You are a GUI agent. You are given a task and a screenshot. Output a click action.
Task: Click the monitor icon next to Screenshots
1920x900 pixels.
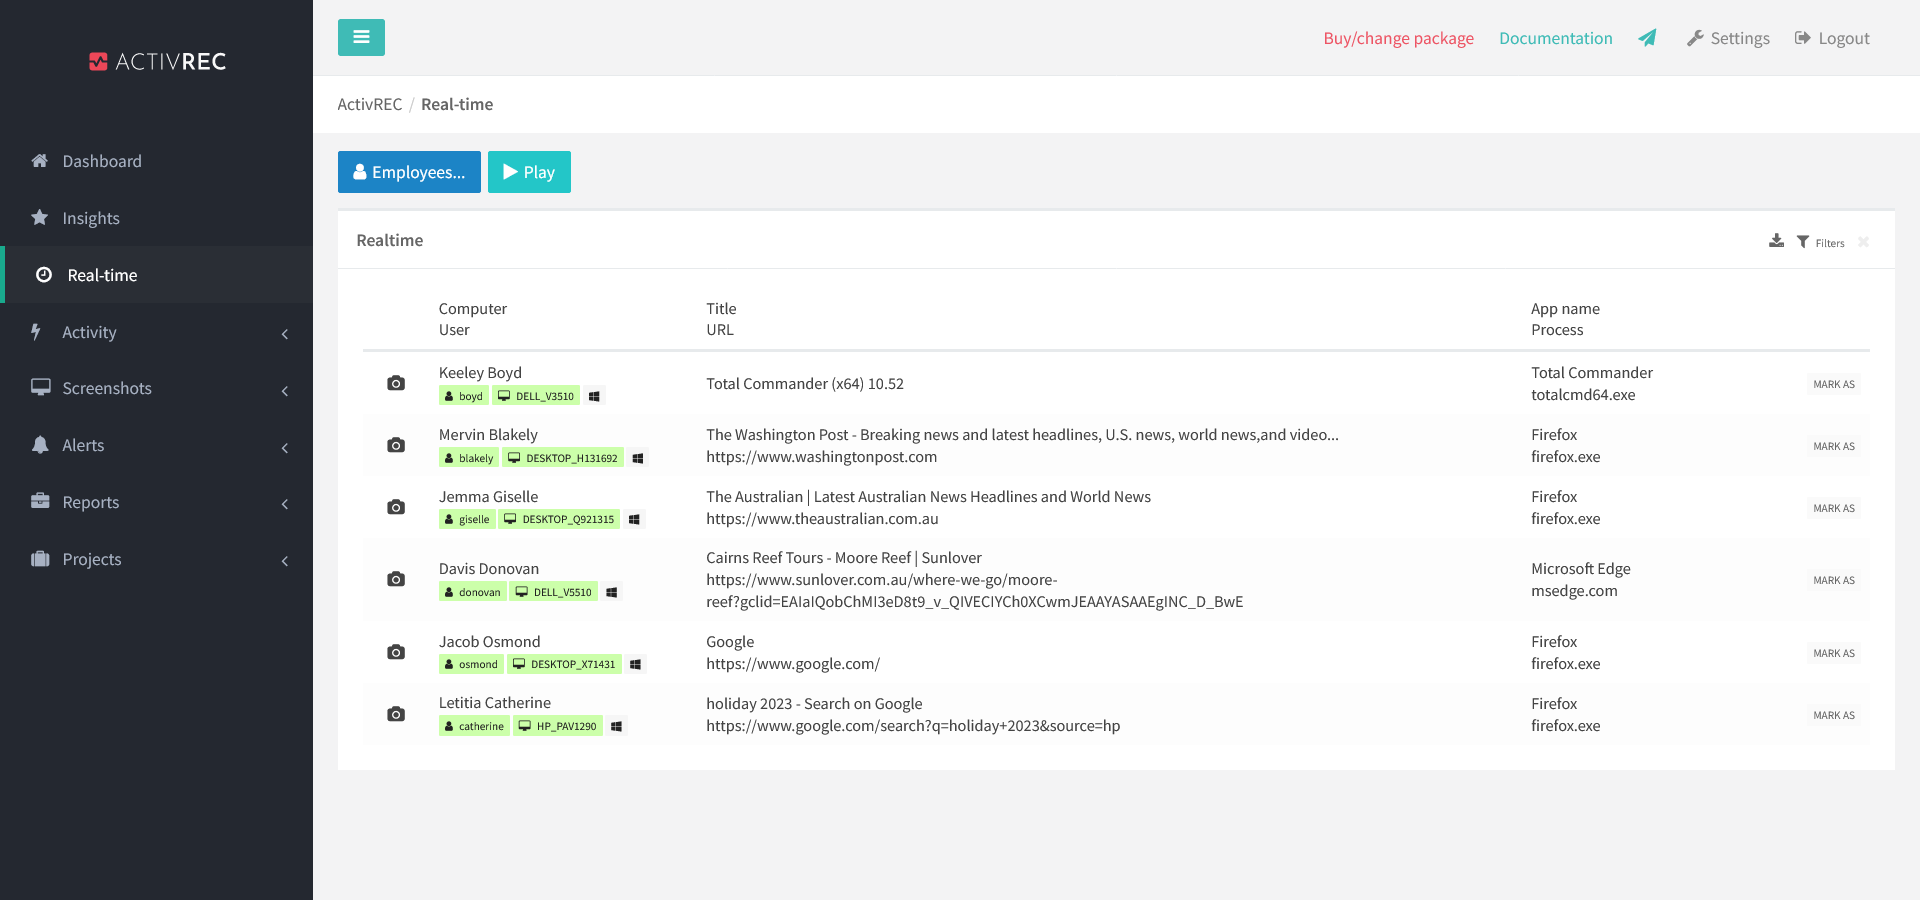[x=40, y=388]
